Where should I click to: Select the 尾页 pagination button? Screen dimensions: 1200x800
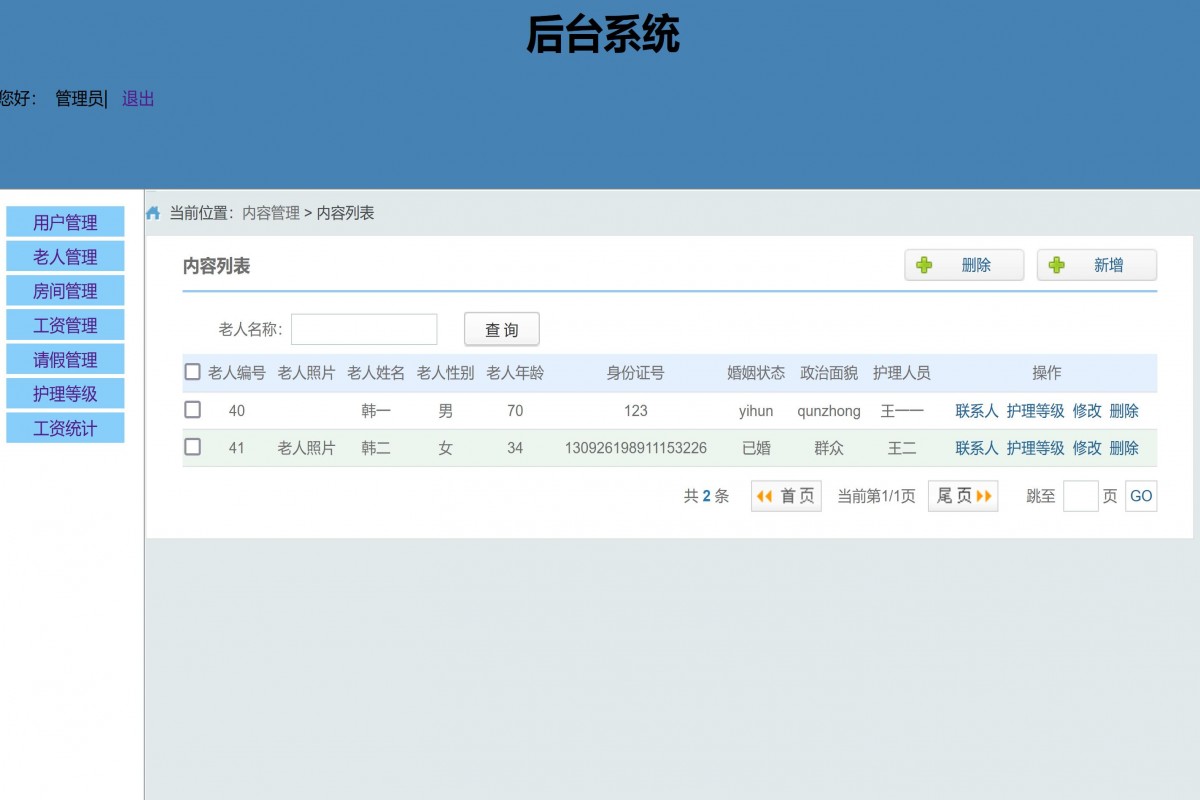click(962, 495)
